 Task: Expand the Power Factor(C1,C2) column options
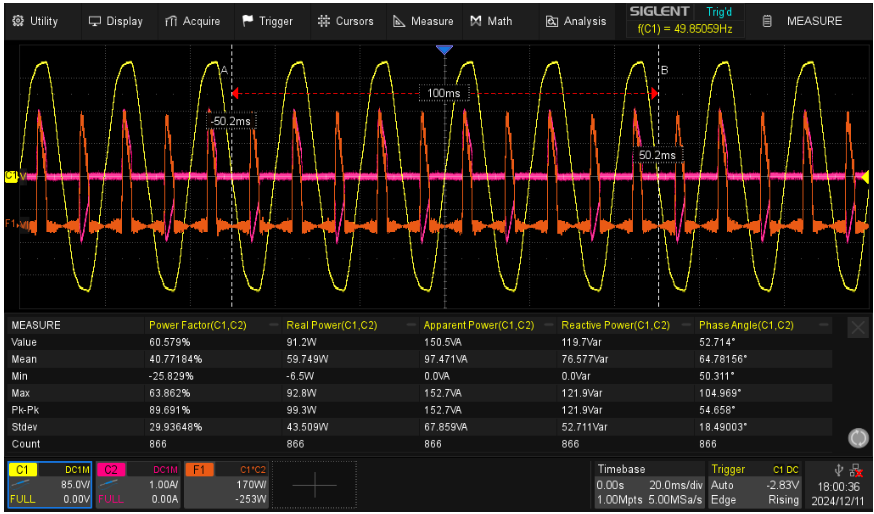pos(274,325)
